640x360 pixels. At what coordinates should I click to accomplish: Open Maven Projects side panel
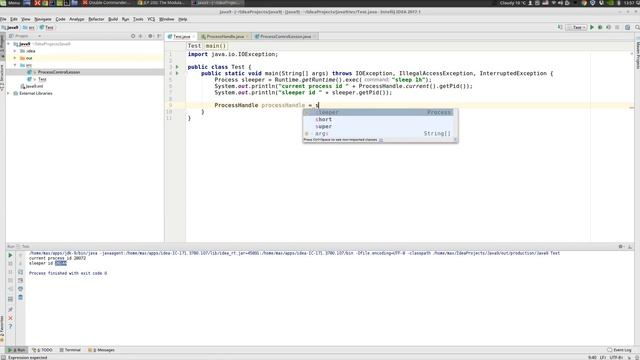(x=637, y=54)
